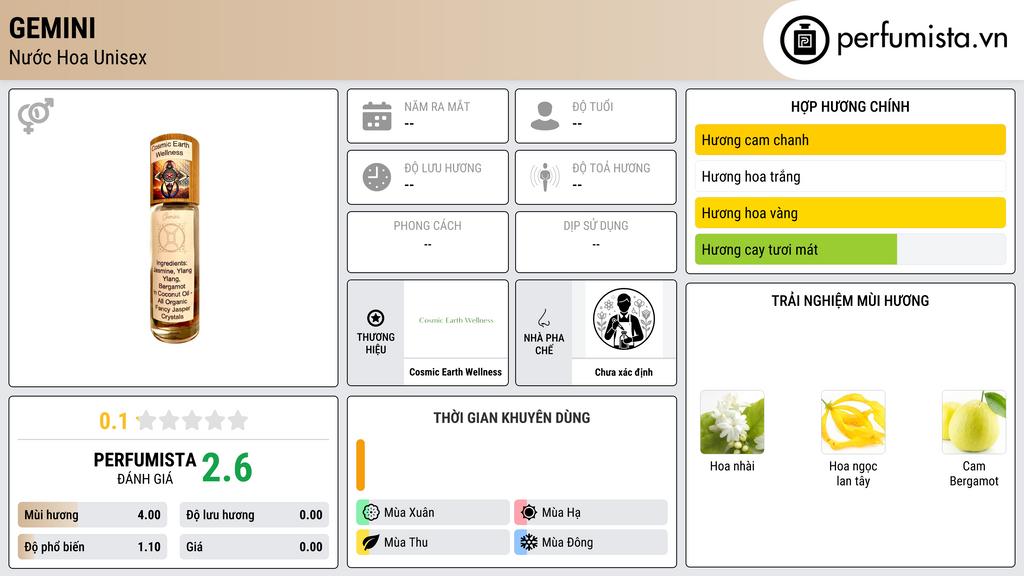Select the Mùa Đông season tag
Viewport: 1024px width, 576px height.
coord(591,542)
